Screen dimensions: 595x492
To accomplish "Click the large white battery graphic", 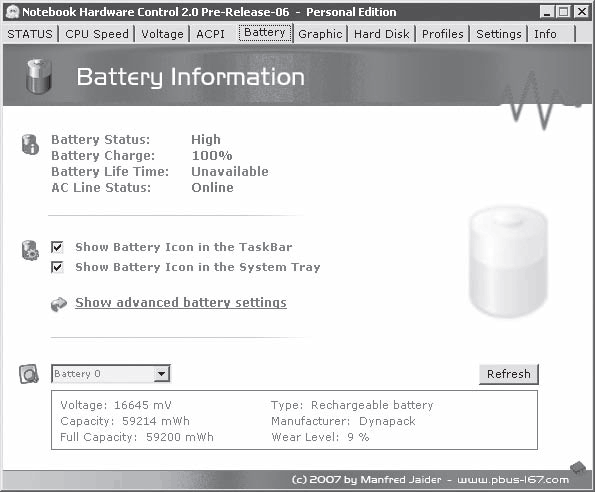I will (508, 261).
